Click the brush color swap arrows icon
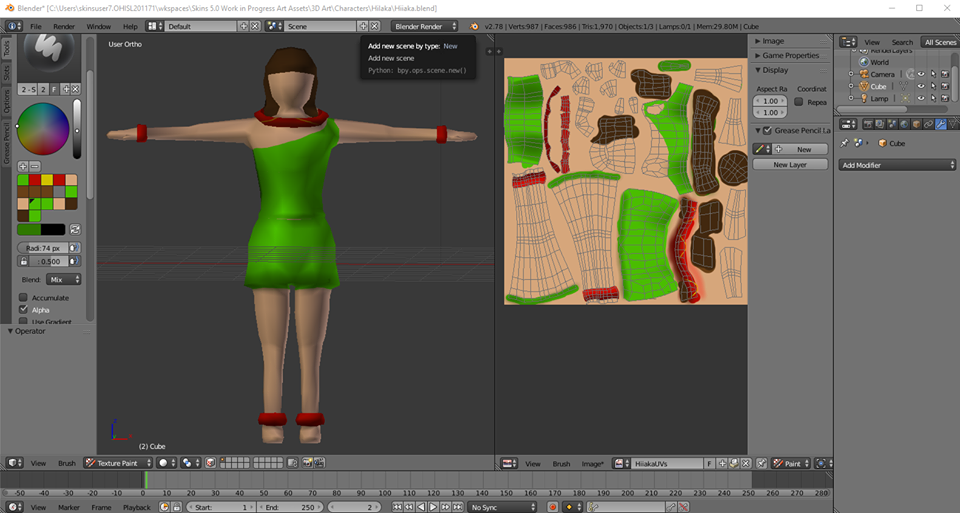The image size is (960, 513). [75, 230]
